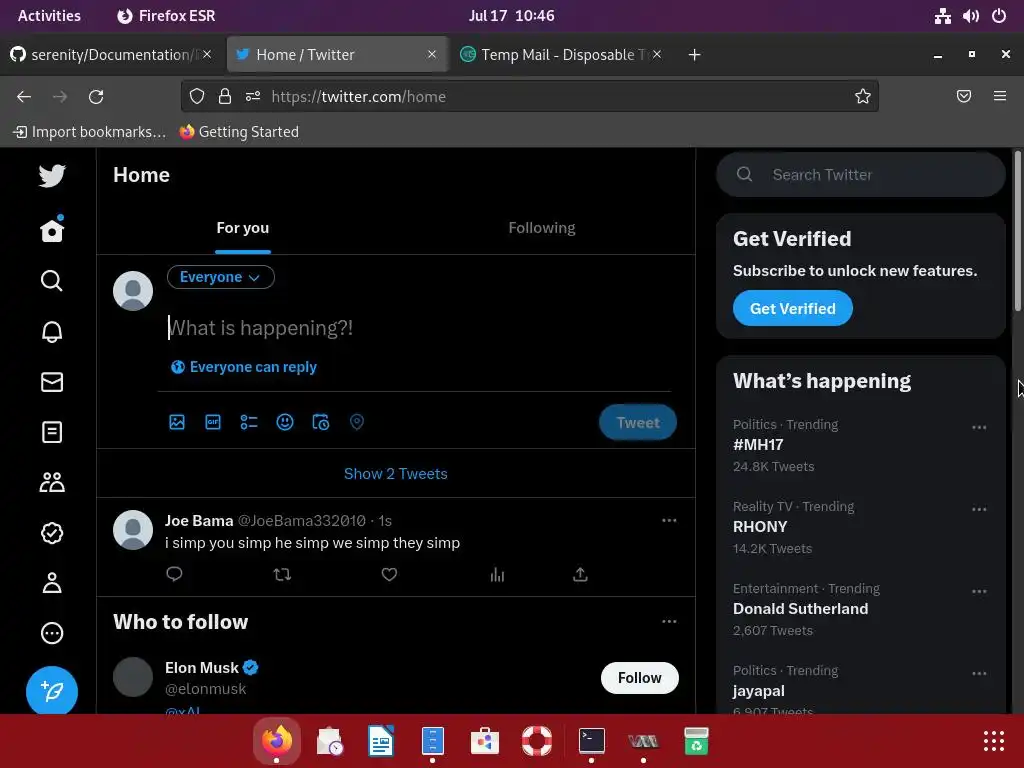Open Getting Started bookmark
Screen dimensions: 1024x768
tap(239, 132)
